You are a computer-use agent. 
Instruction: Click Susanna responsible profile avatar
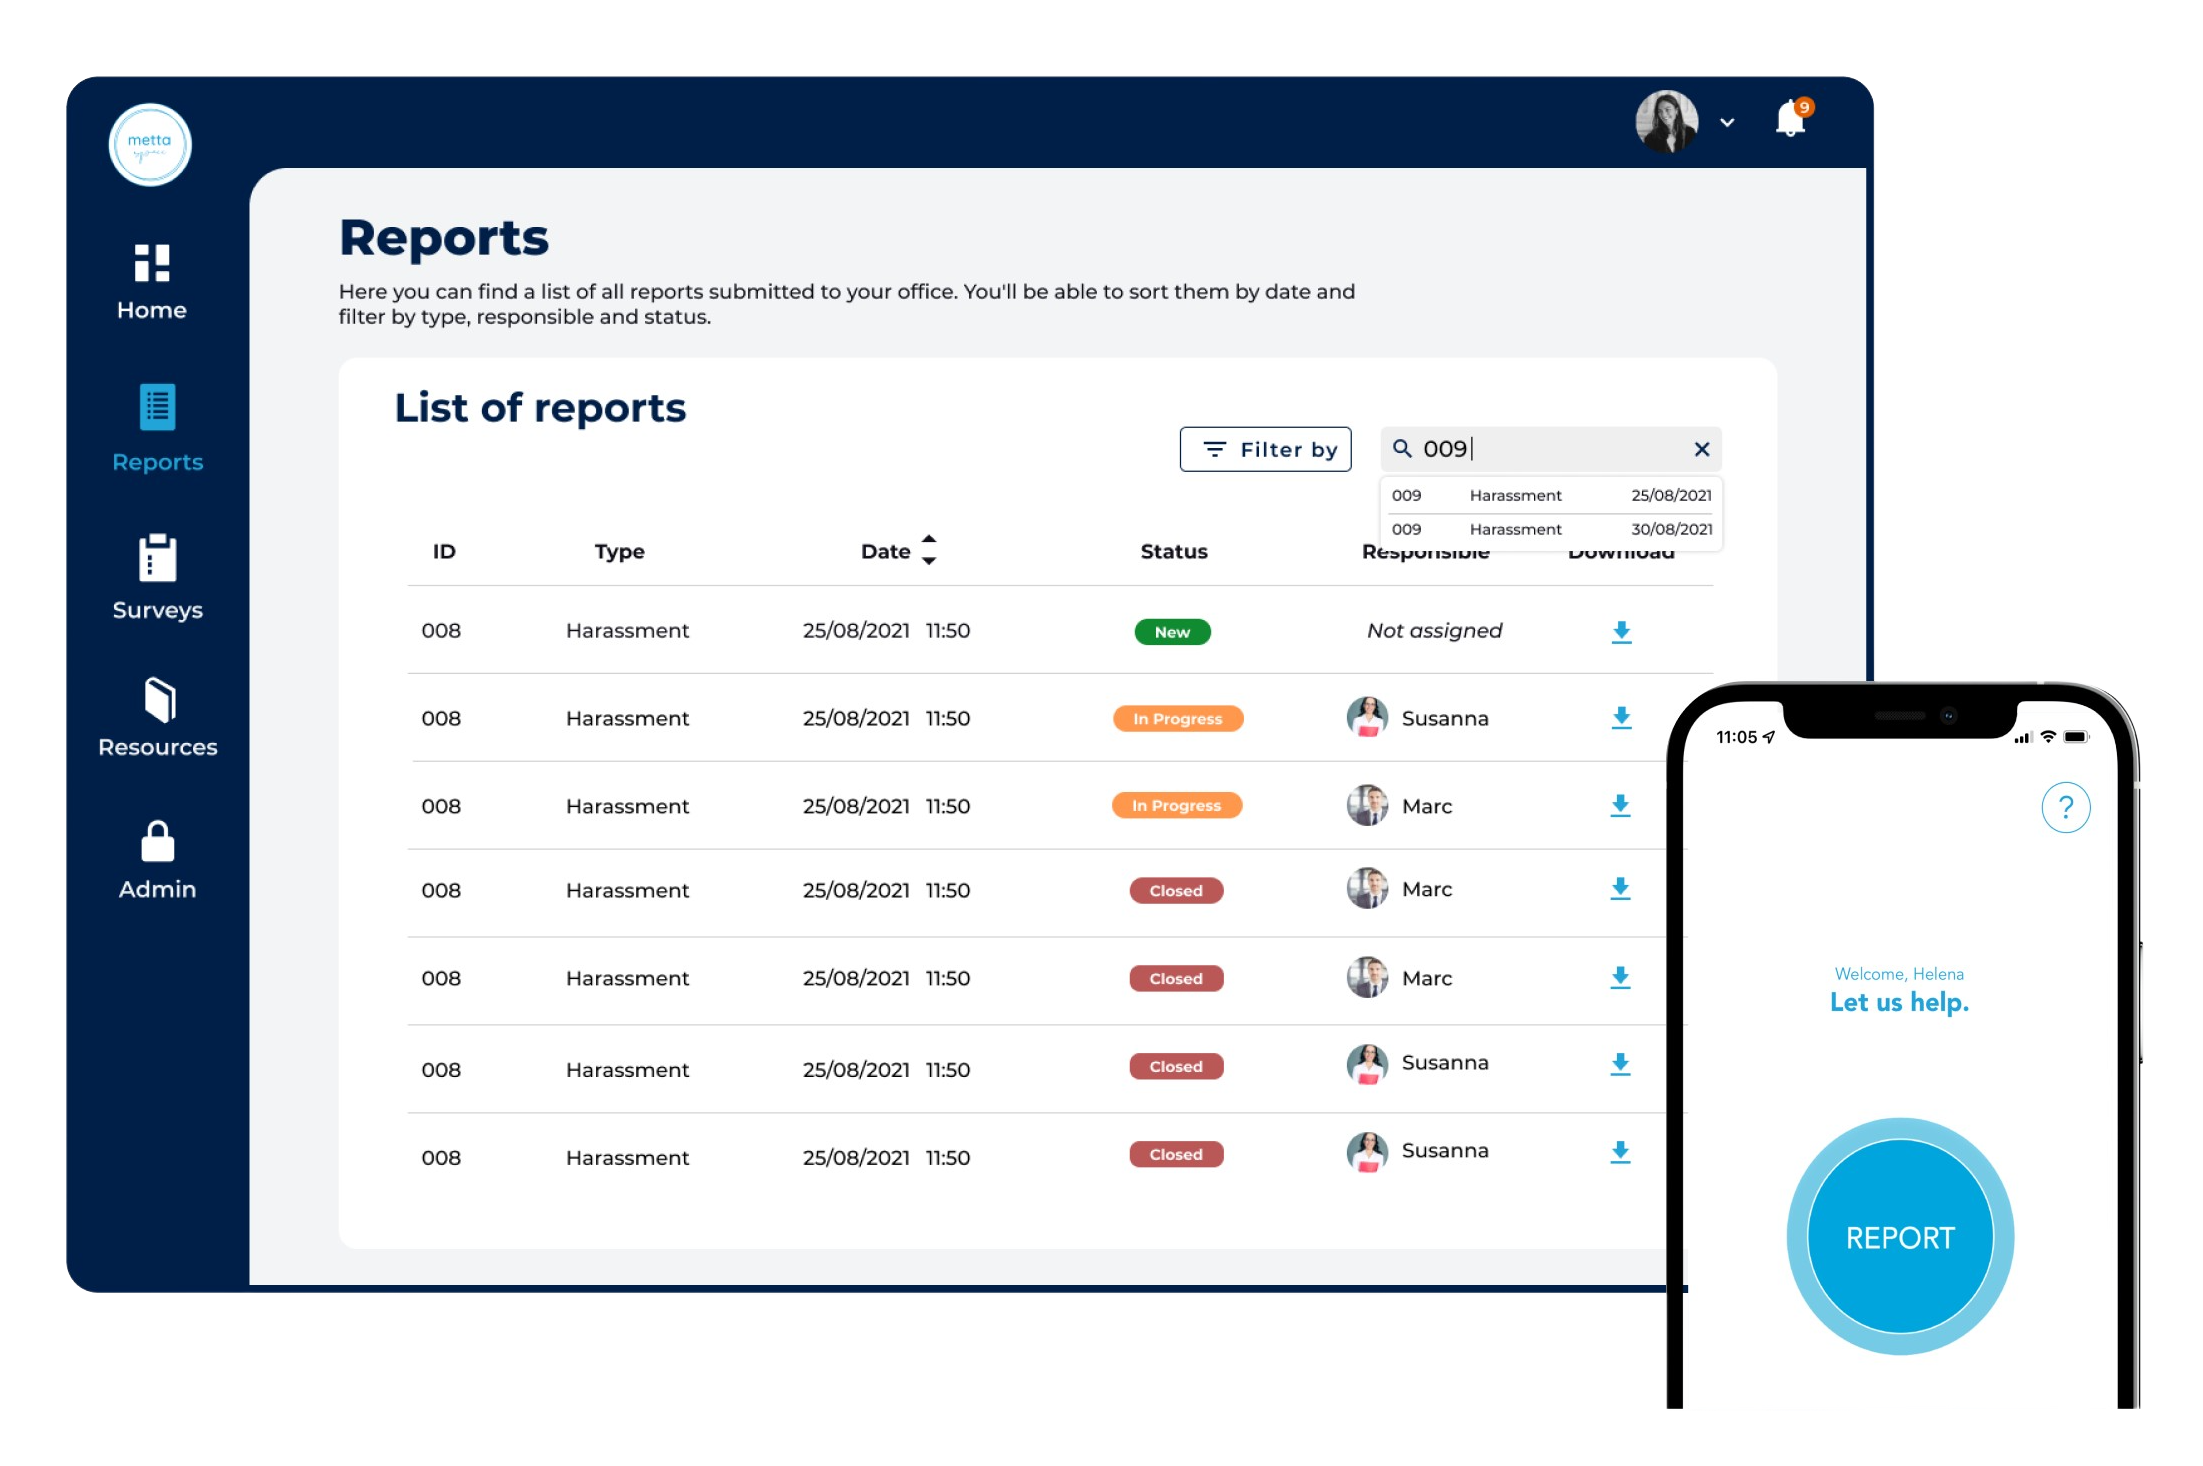(1364, 715)
